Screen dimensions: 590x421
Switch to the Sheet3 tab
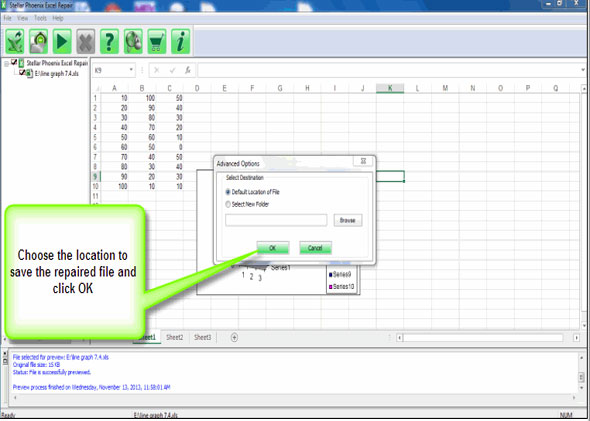202,337
